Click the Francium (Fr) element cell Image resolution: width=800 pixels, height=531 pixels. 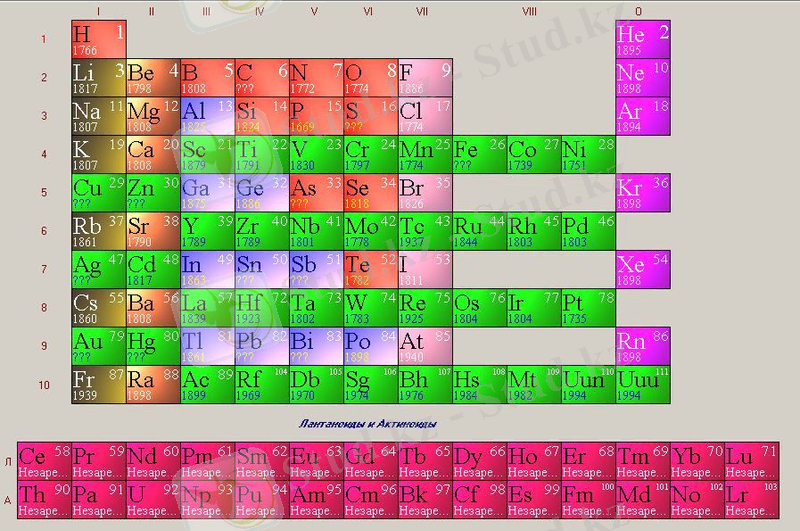(99, 385)
